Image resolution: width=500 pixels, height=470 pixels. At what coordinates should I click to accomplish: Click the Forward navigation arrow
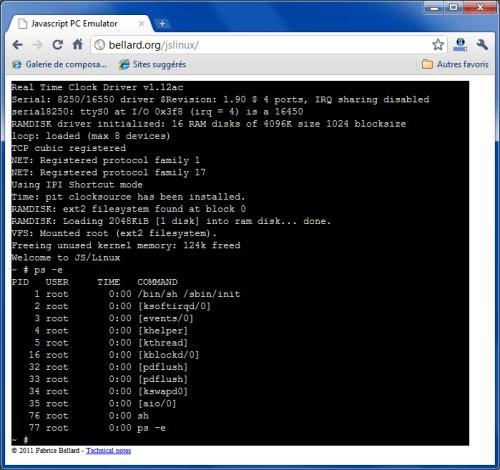[x=37, y=45]
